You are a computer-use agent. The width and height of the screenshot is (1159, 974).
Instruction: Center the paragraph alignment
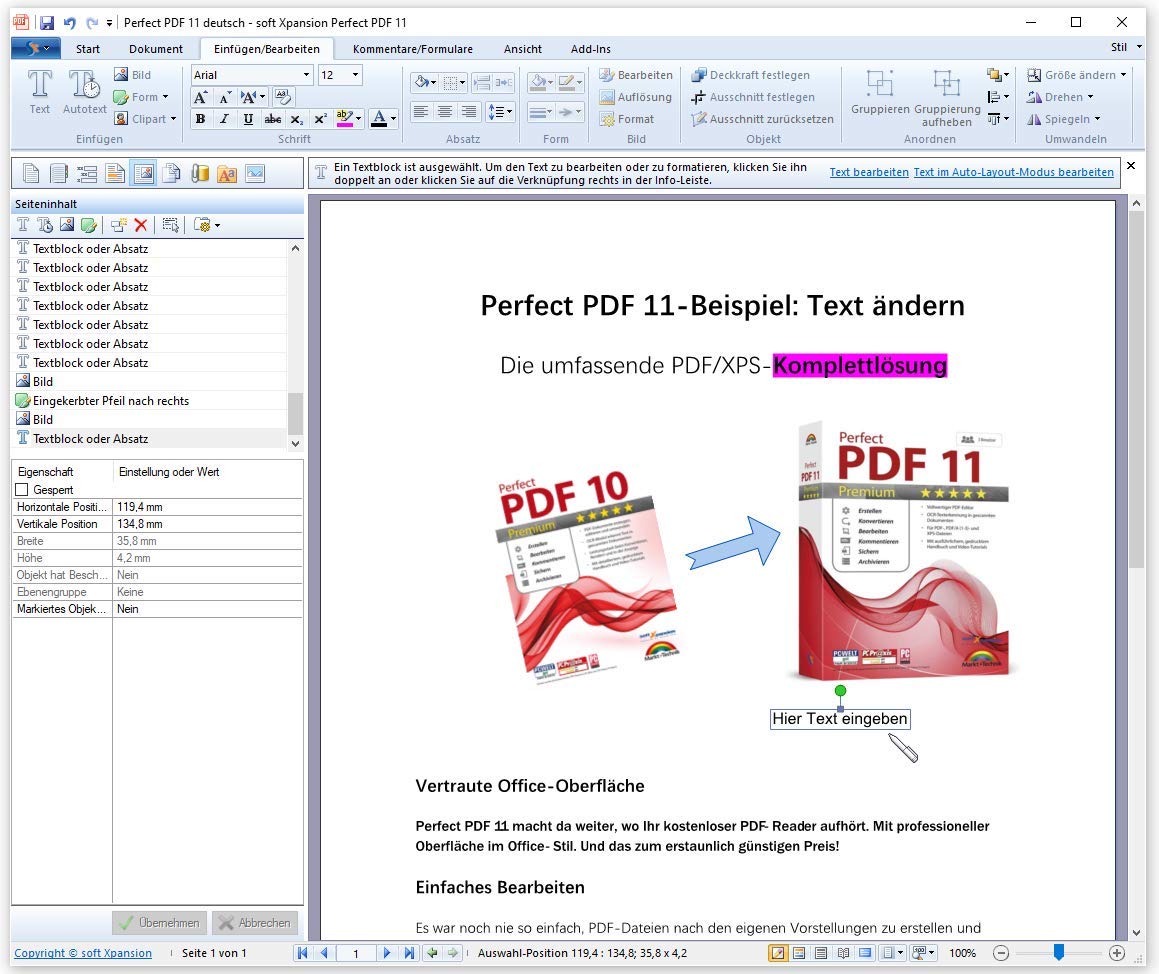445,112
